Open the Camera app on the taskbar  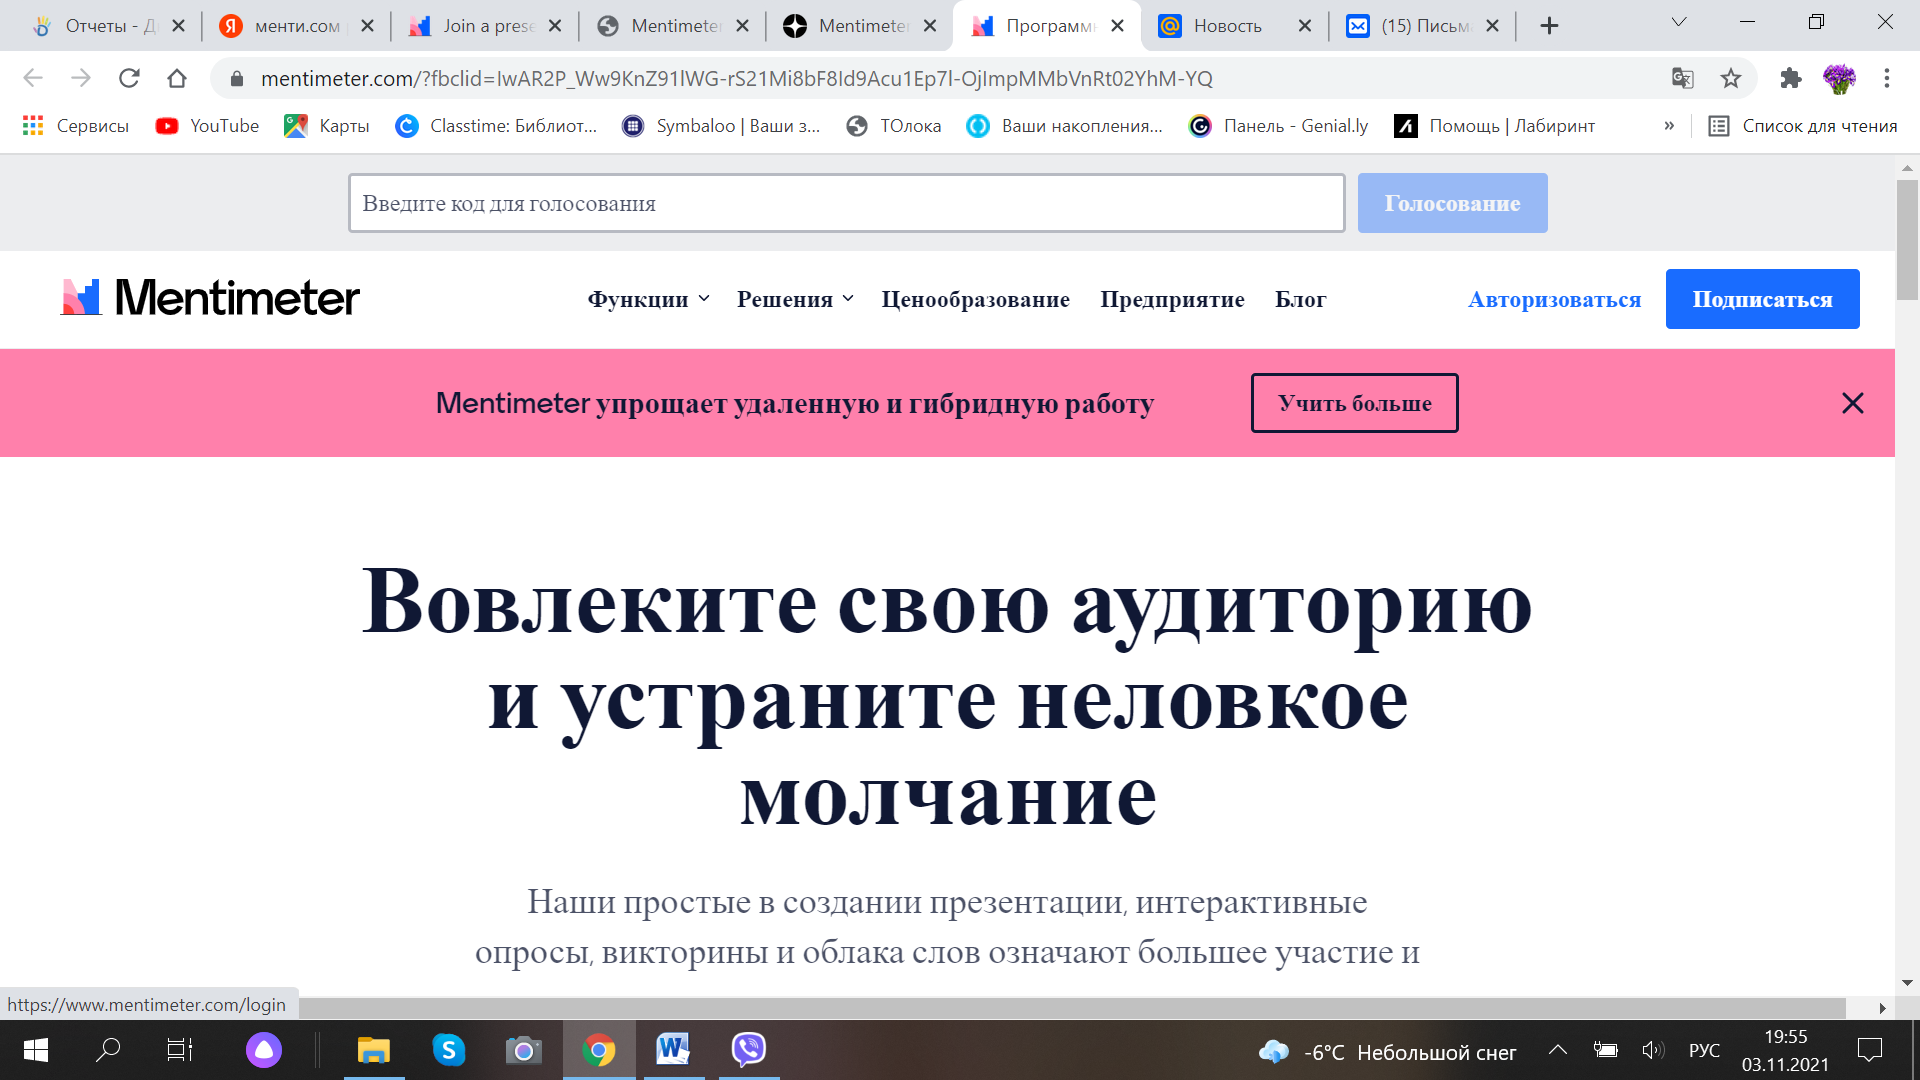(523, 1050)
